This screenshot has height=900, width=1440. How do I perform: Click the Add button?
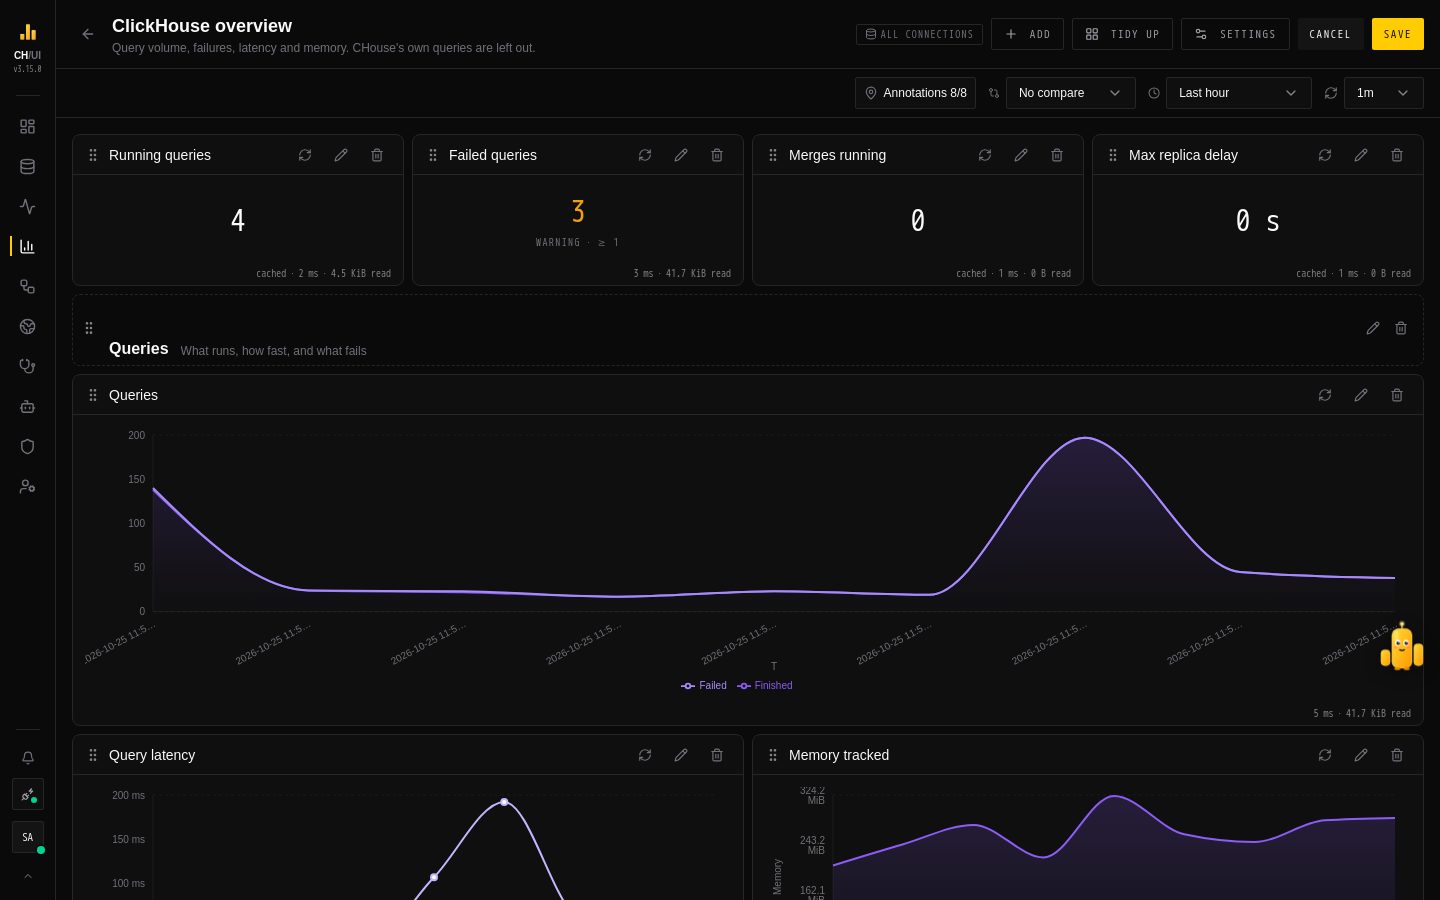(x=1027, y=34)
